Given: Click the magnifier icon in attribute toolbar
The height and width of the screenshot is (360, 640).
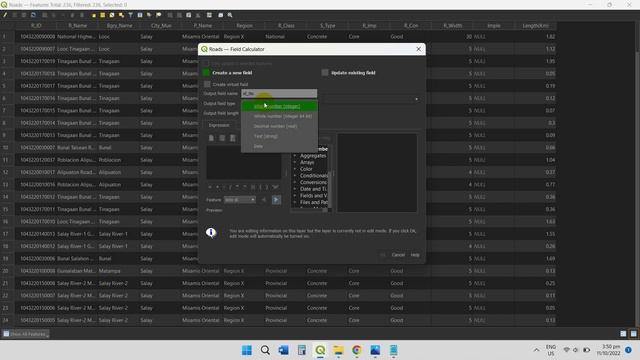Looking at the screenshot, I should (x=230, y=15).
